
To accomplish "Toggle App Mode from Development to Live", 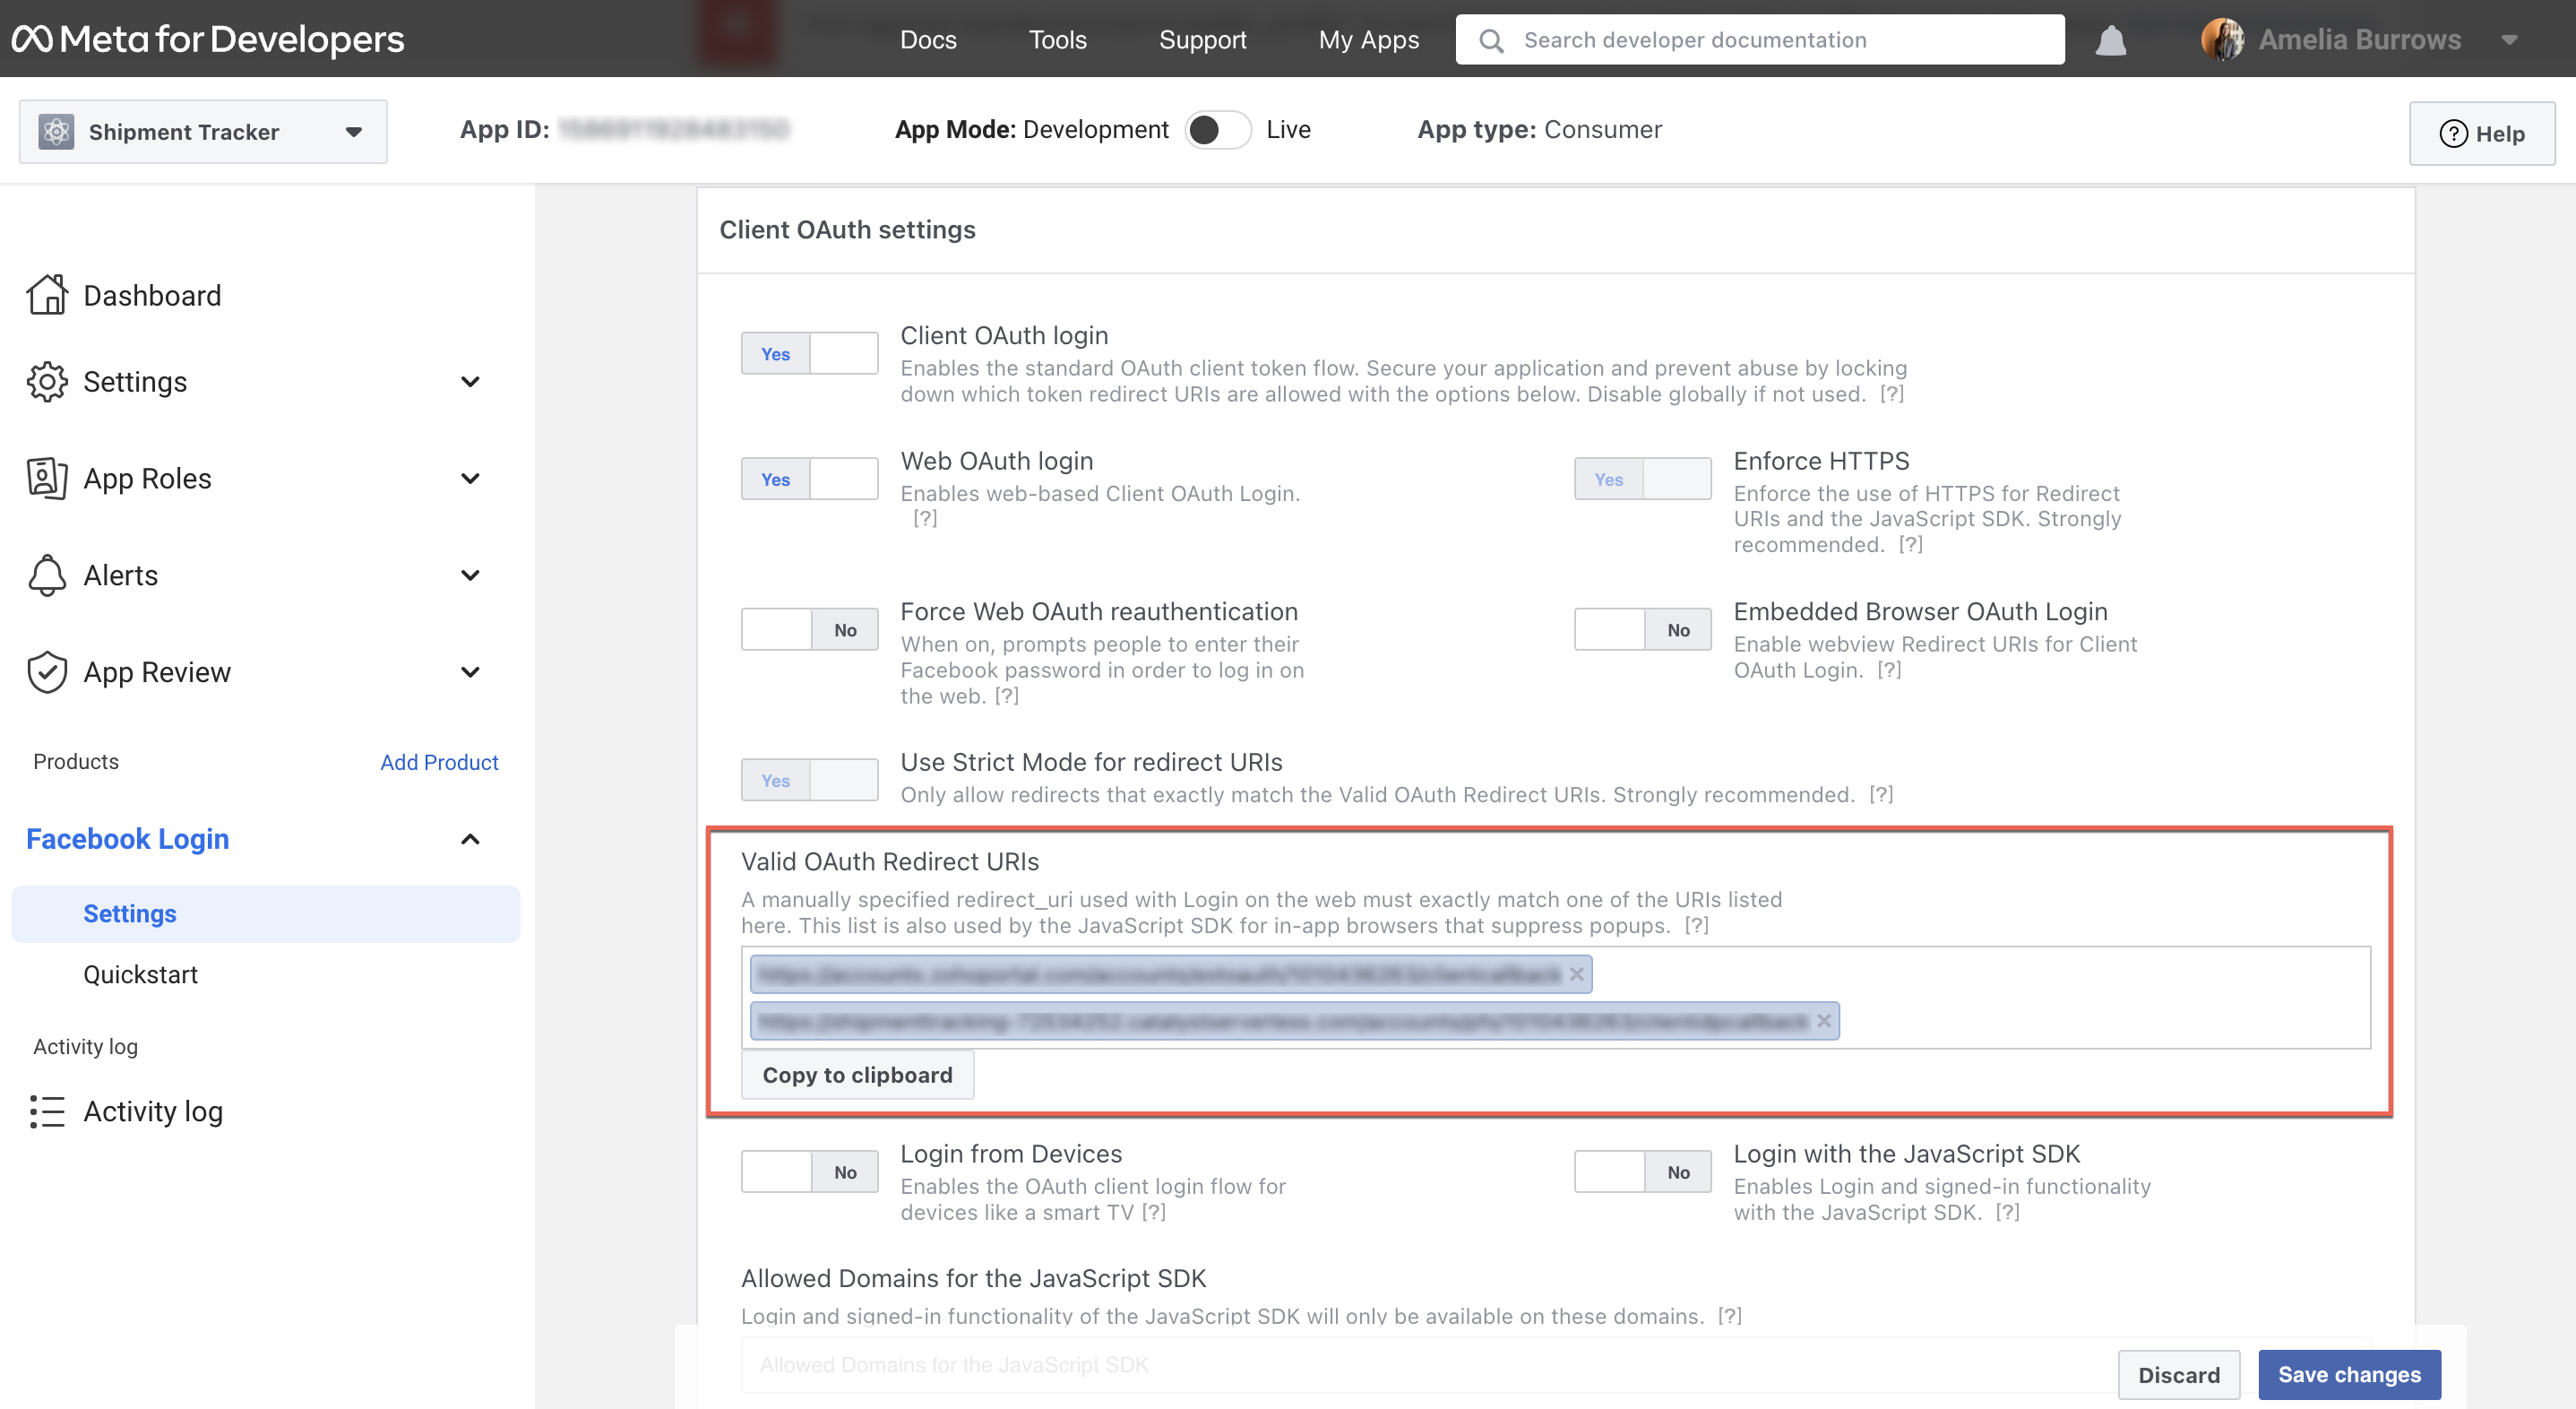I will 1218,129.
